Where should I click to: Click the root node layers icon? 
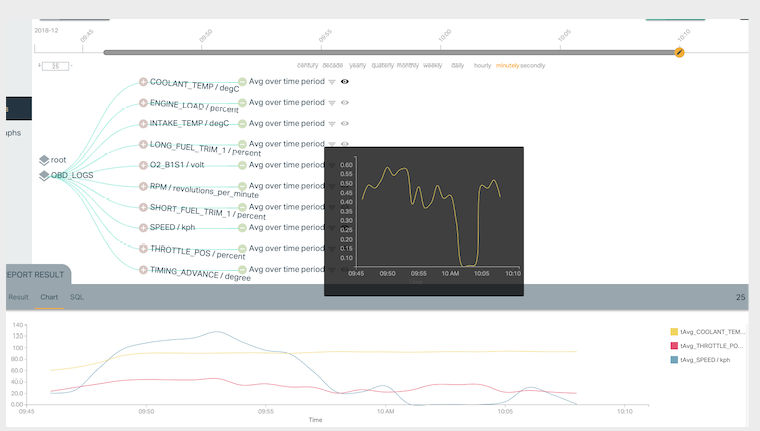[44, 160]
